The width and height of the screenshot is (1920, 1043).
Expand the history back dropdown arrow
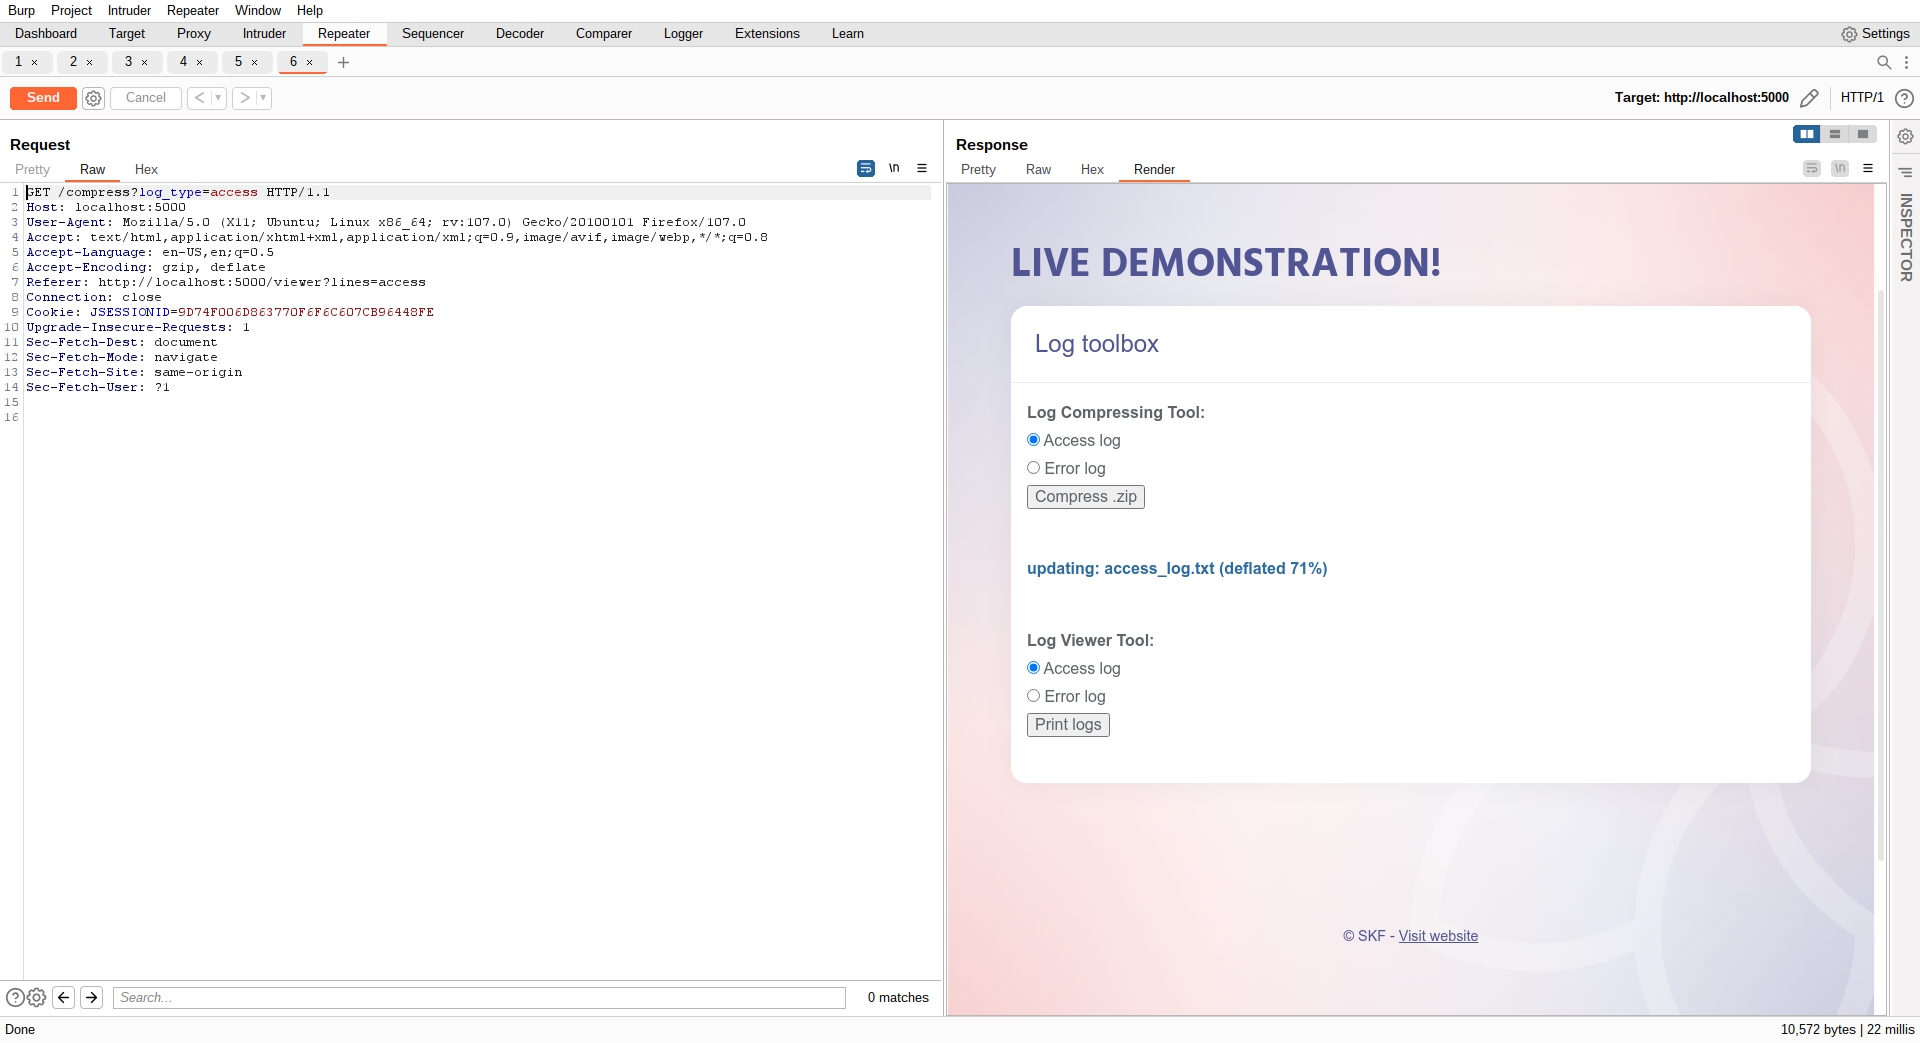click(218, 98)
